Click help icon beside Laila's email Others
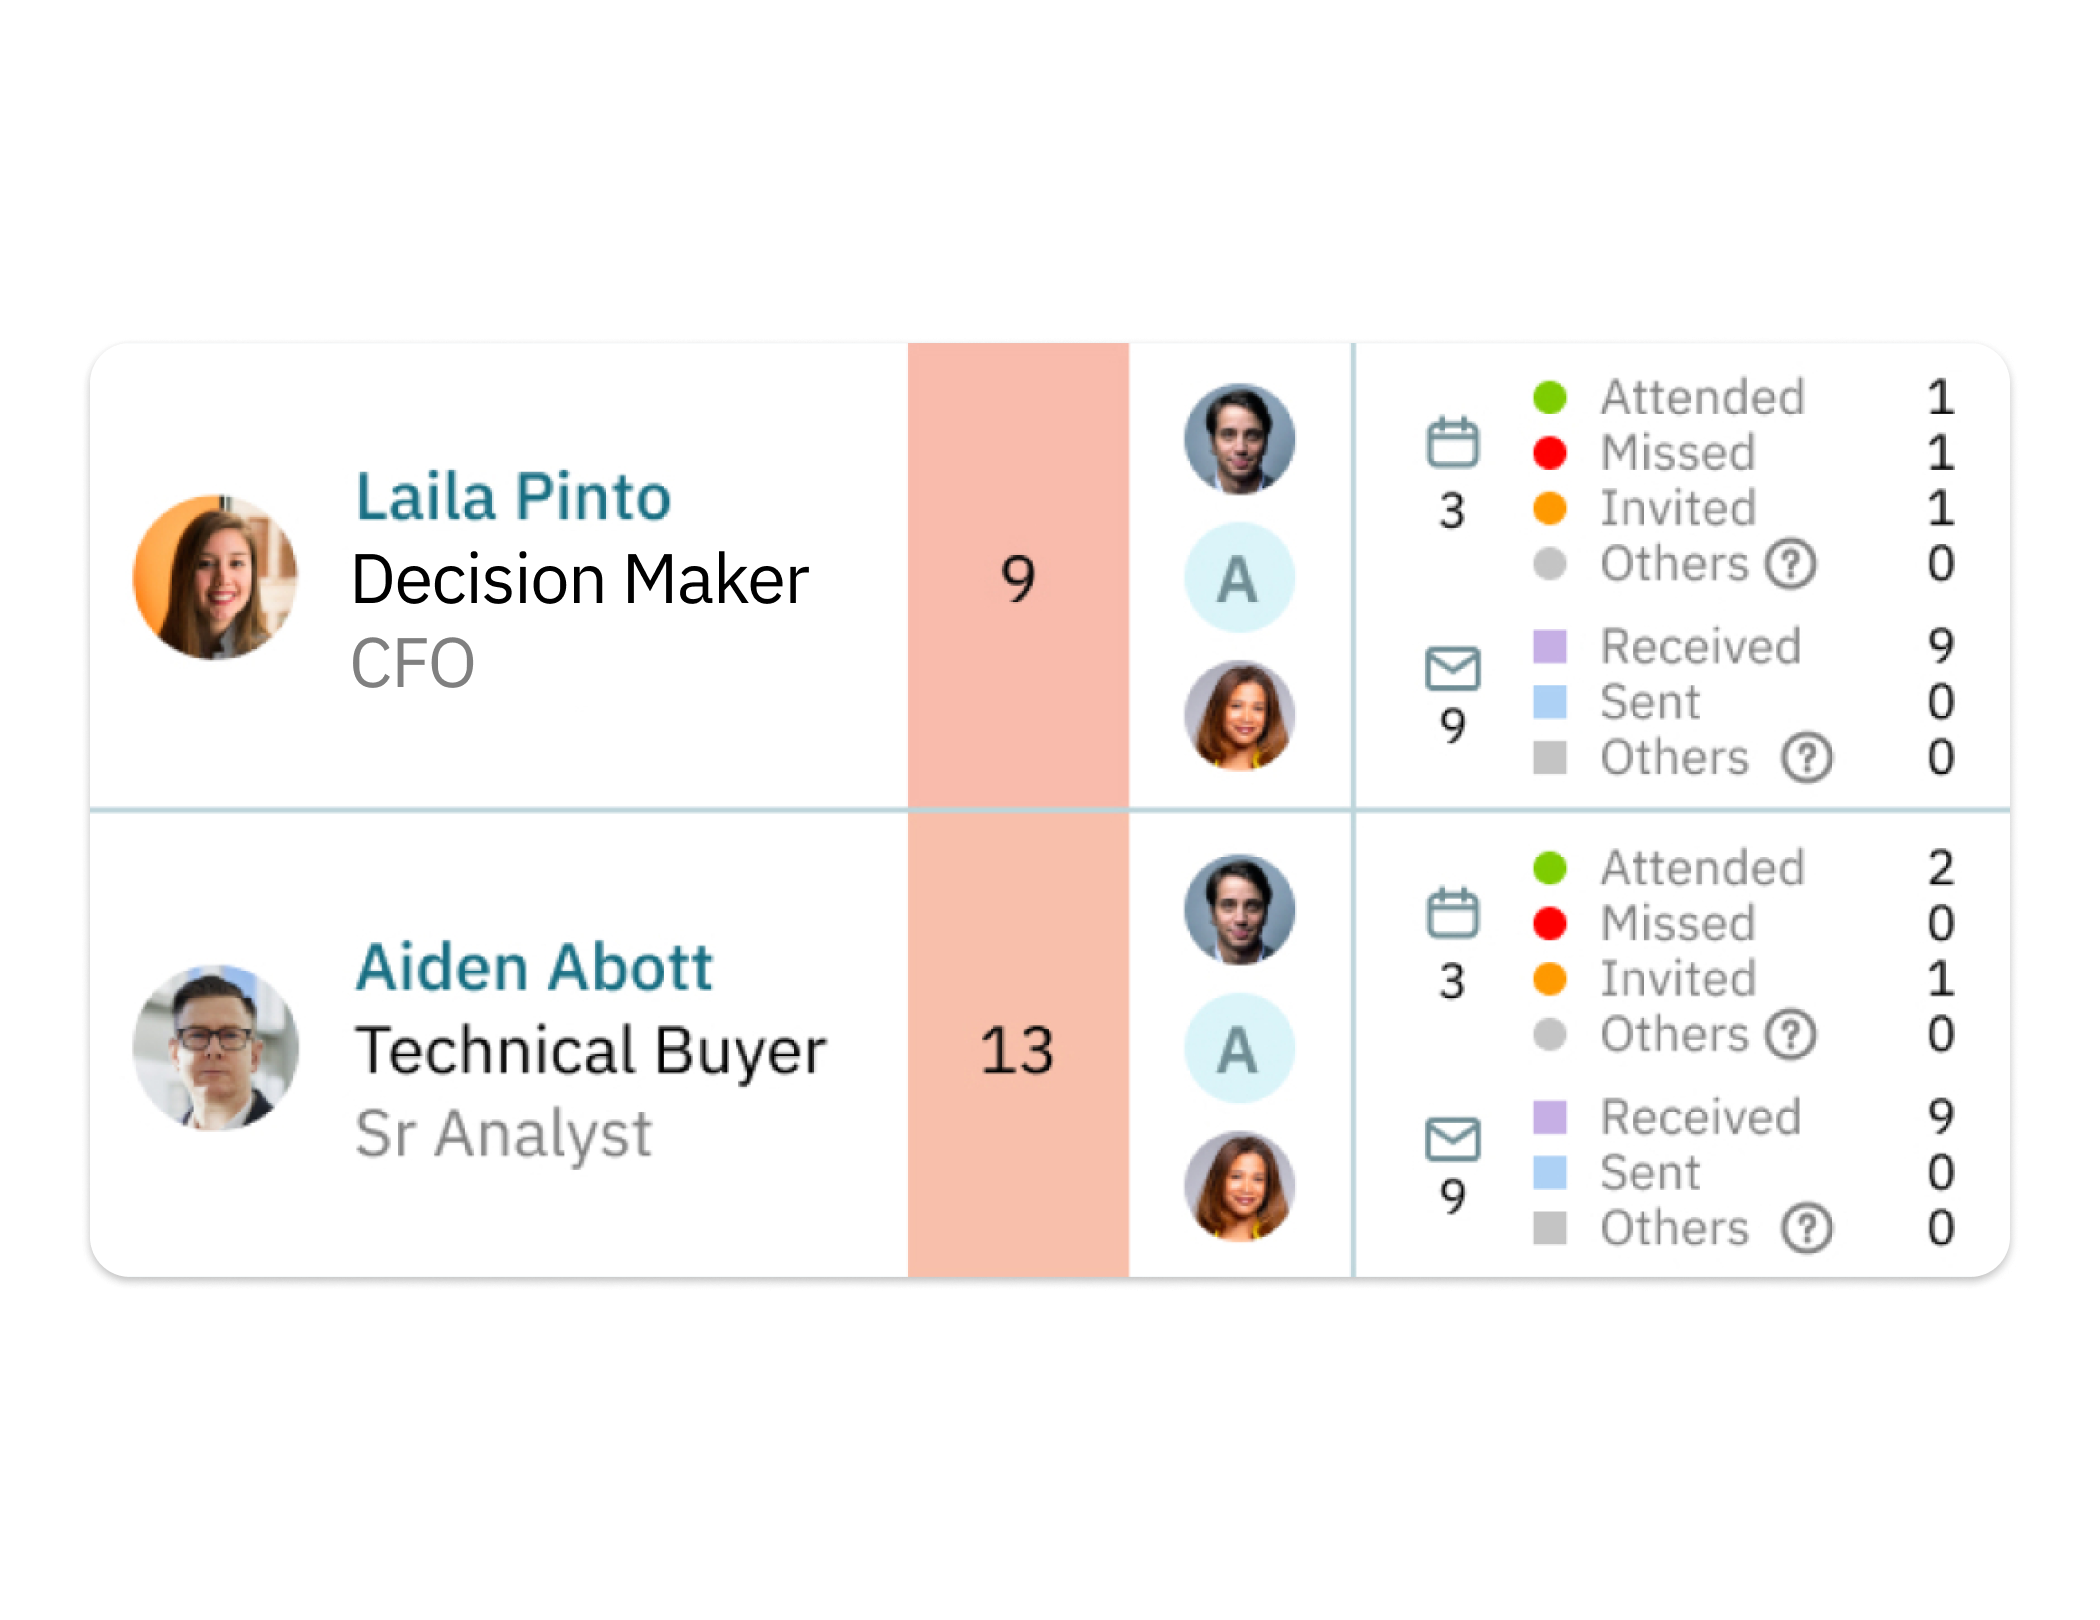The height and width of the screenshot is (1620, 2100). coord(1806,758)
